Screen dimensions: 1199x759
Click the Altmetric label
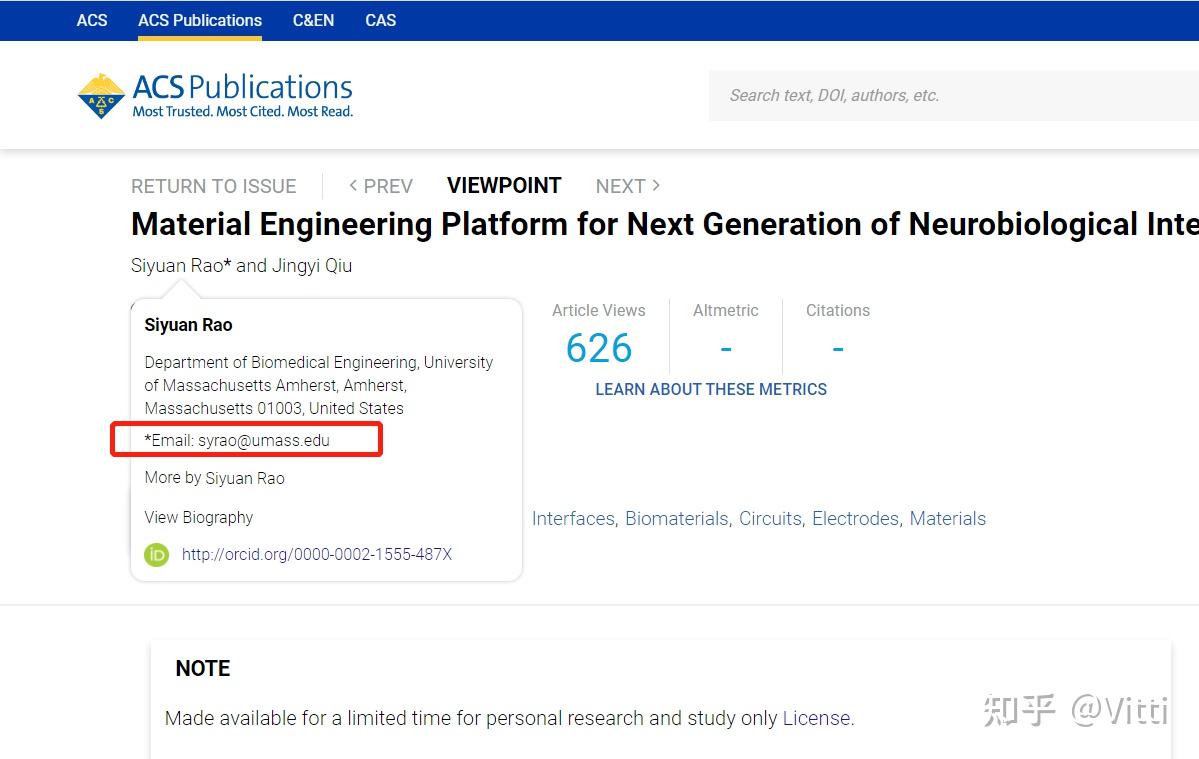[x=726, y=310]
